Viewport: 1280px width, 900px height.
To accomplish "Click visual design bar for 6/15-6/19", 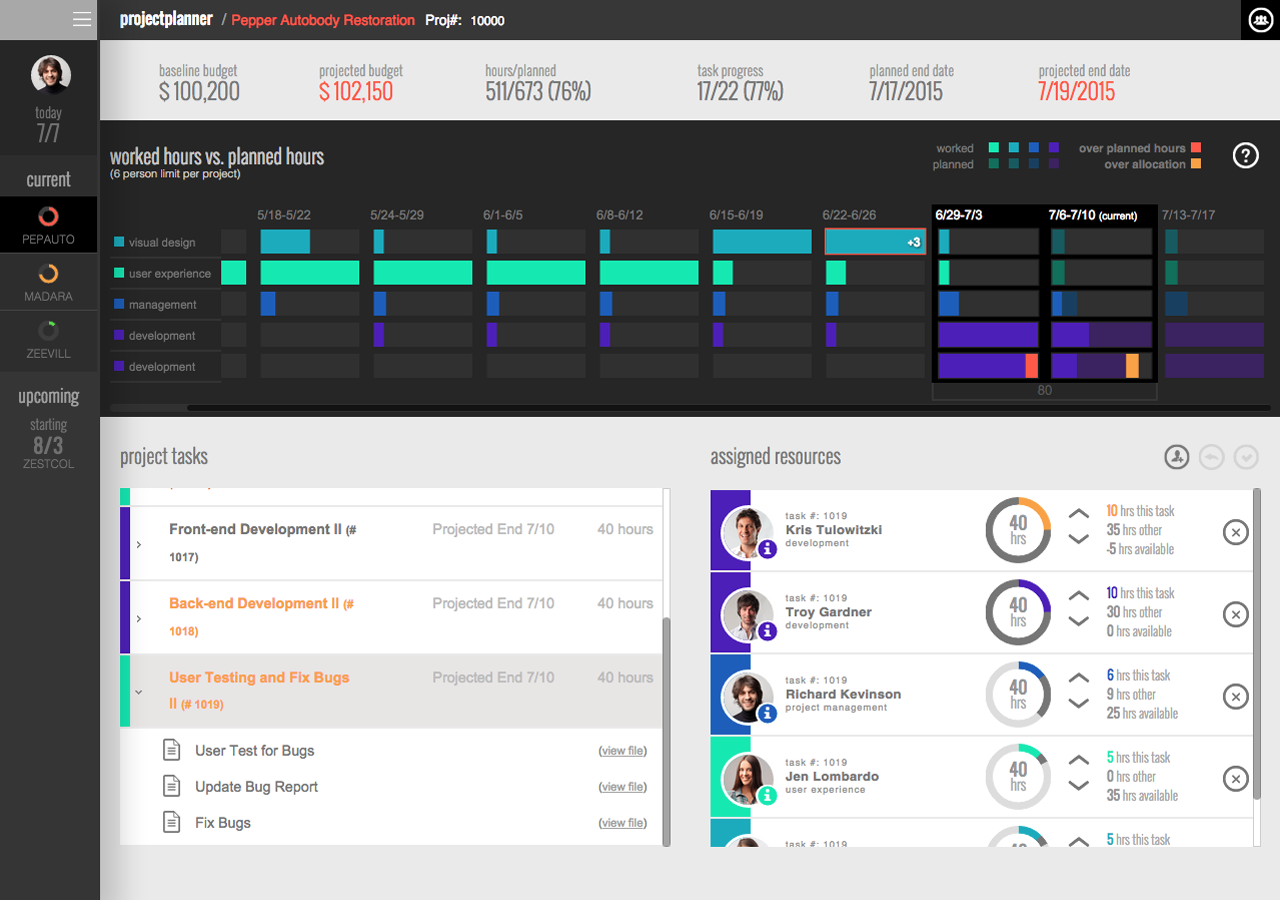I will coord(762,242).
